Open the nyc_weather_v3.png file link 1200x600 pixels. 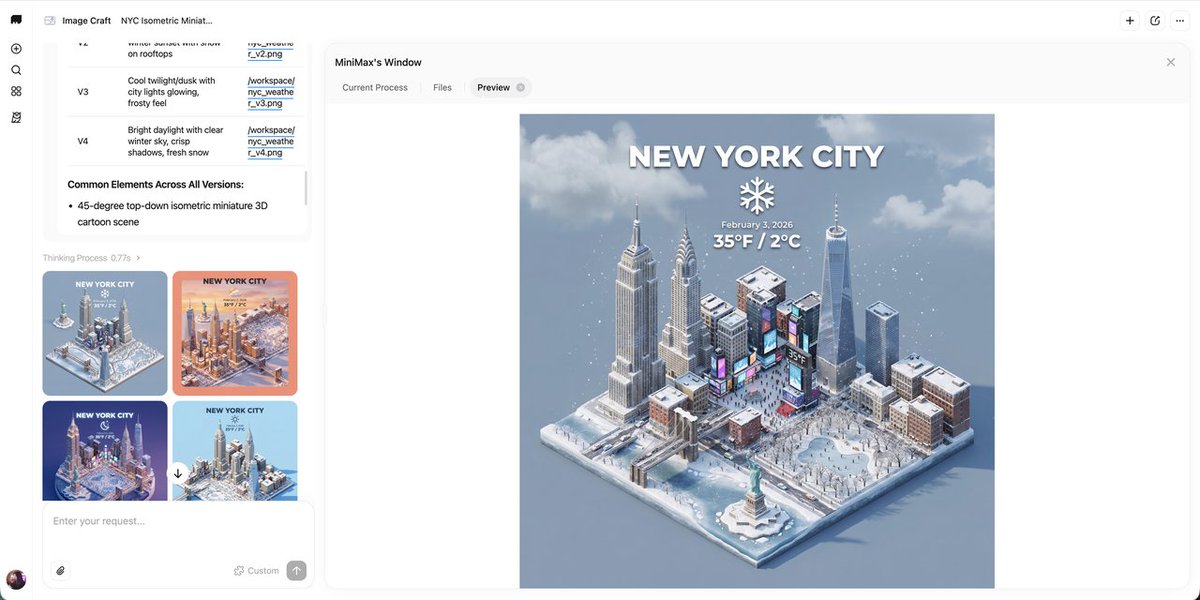point(271,92)
